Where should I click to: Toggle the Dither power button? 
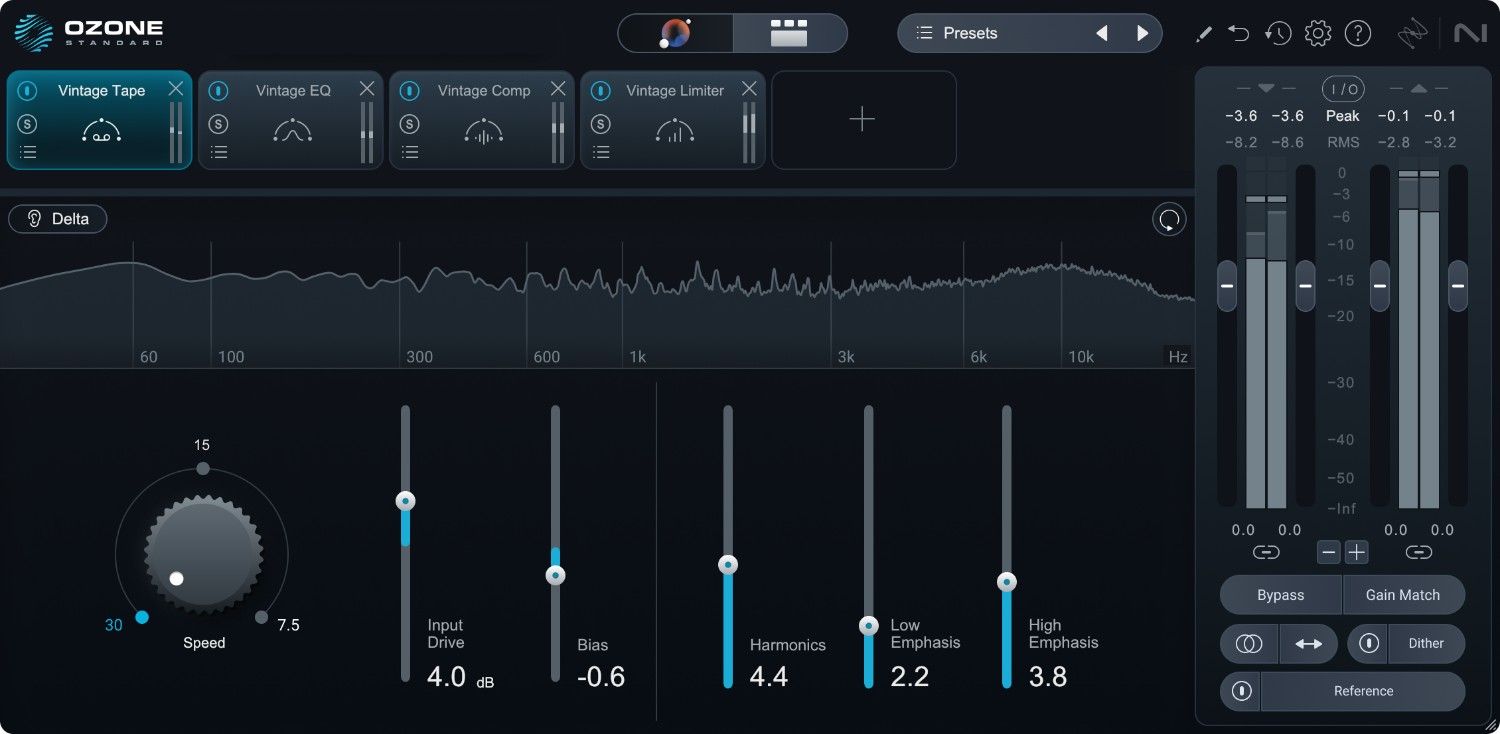(1369, 644)
